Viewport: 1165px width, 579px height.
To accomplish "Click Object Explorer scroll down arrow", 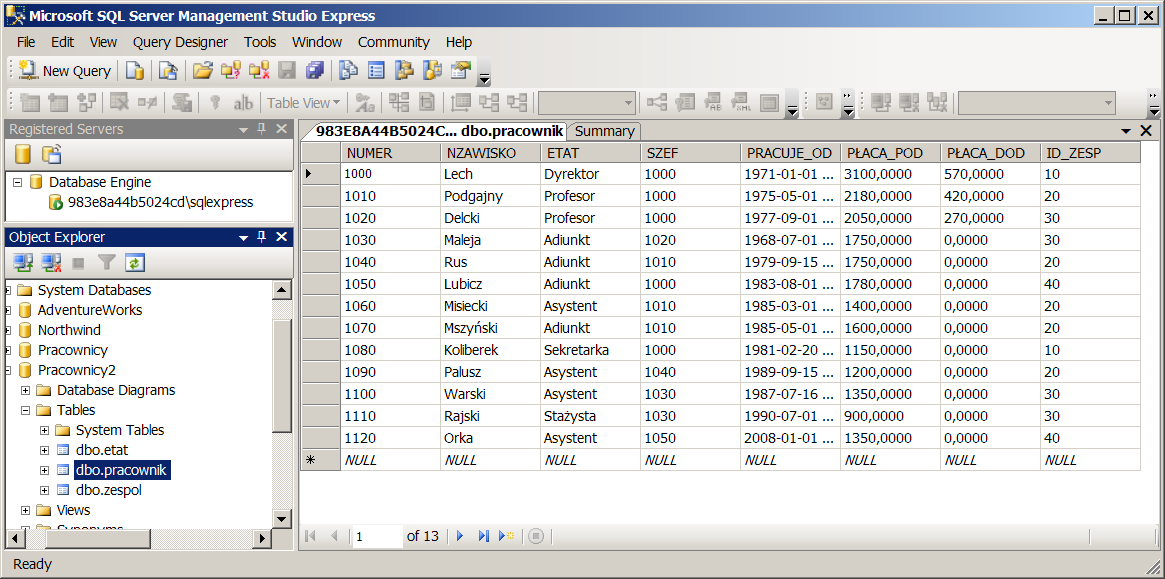I will point(282,519).
